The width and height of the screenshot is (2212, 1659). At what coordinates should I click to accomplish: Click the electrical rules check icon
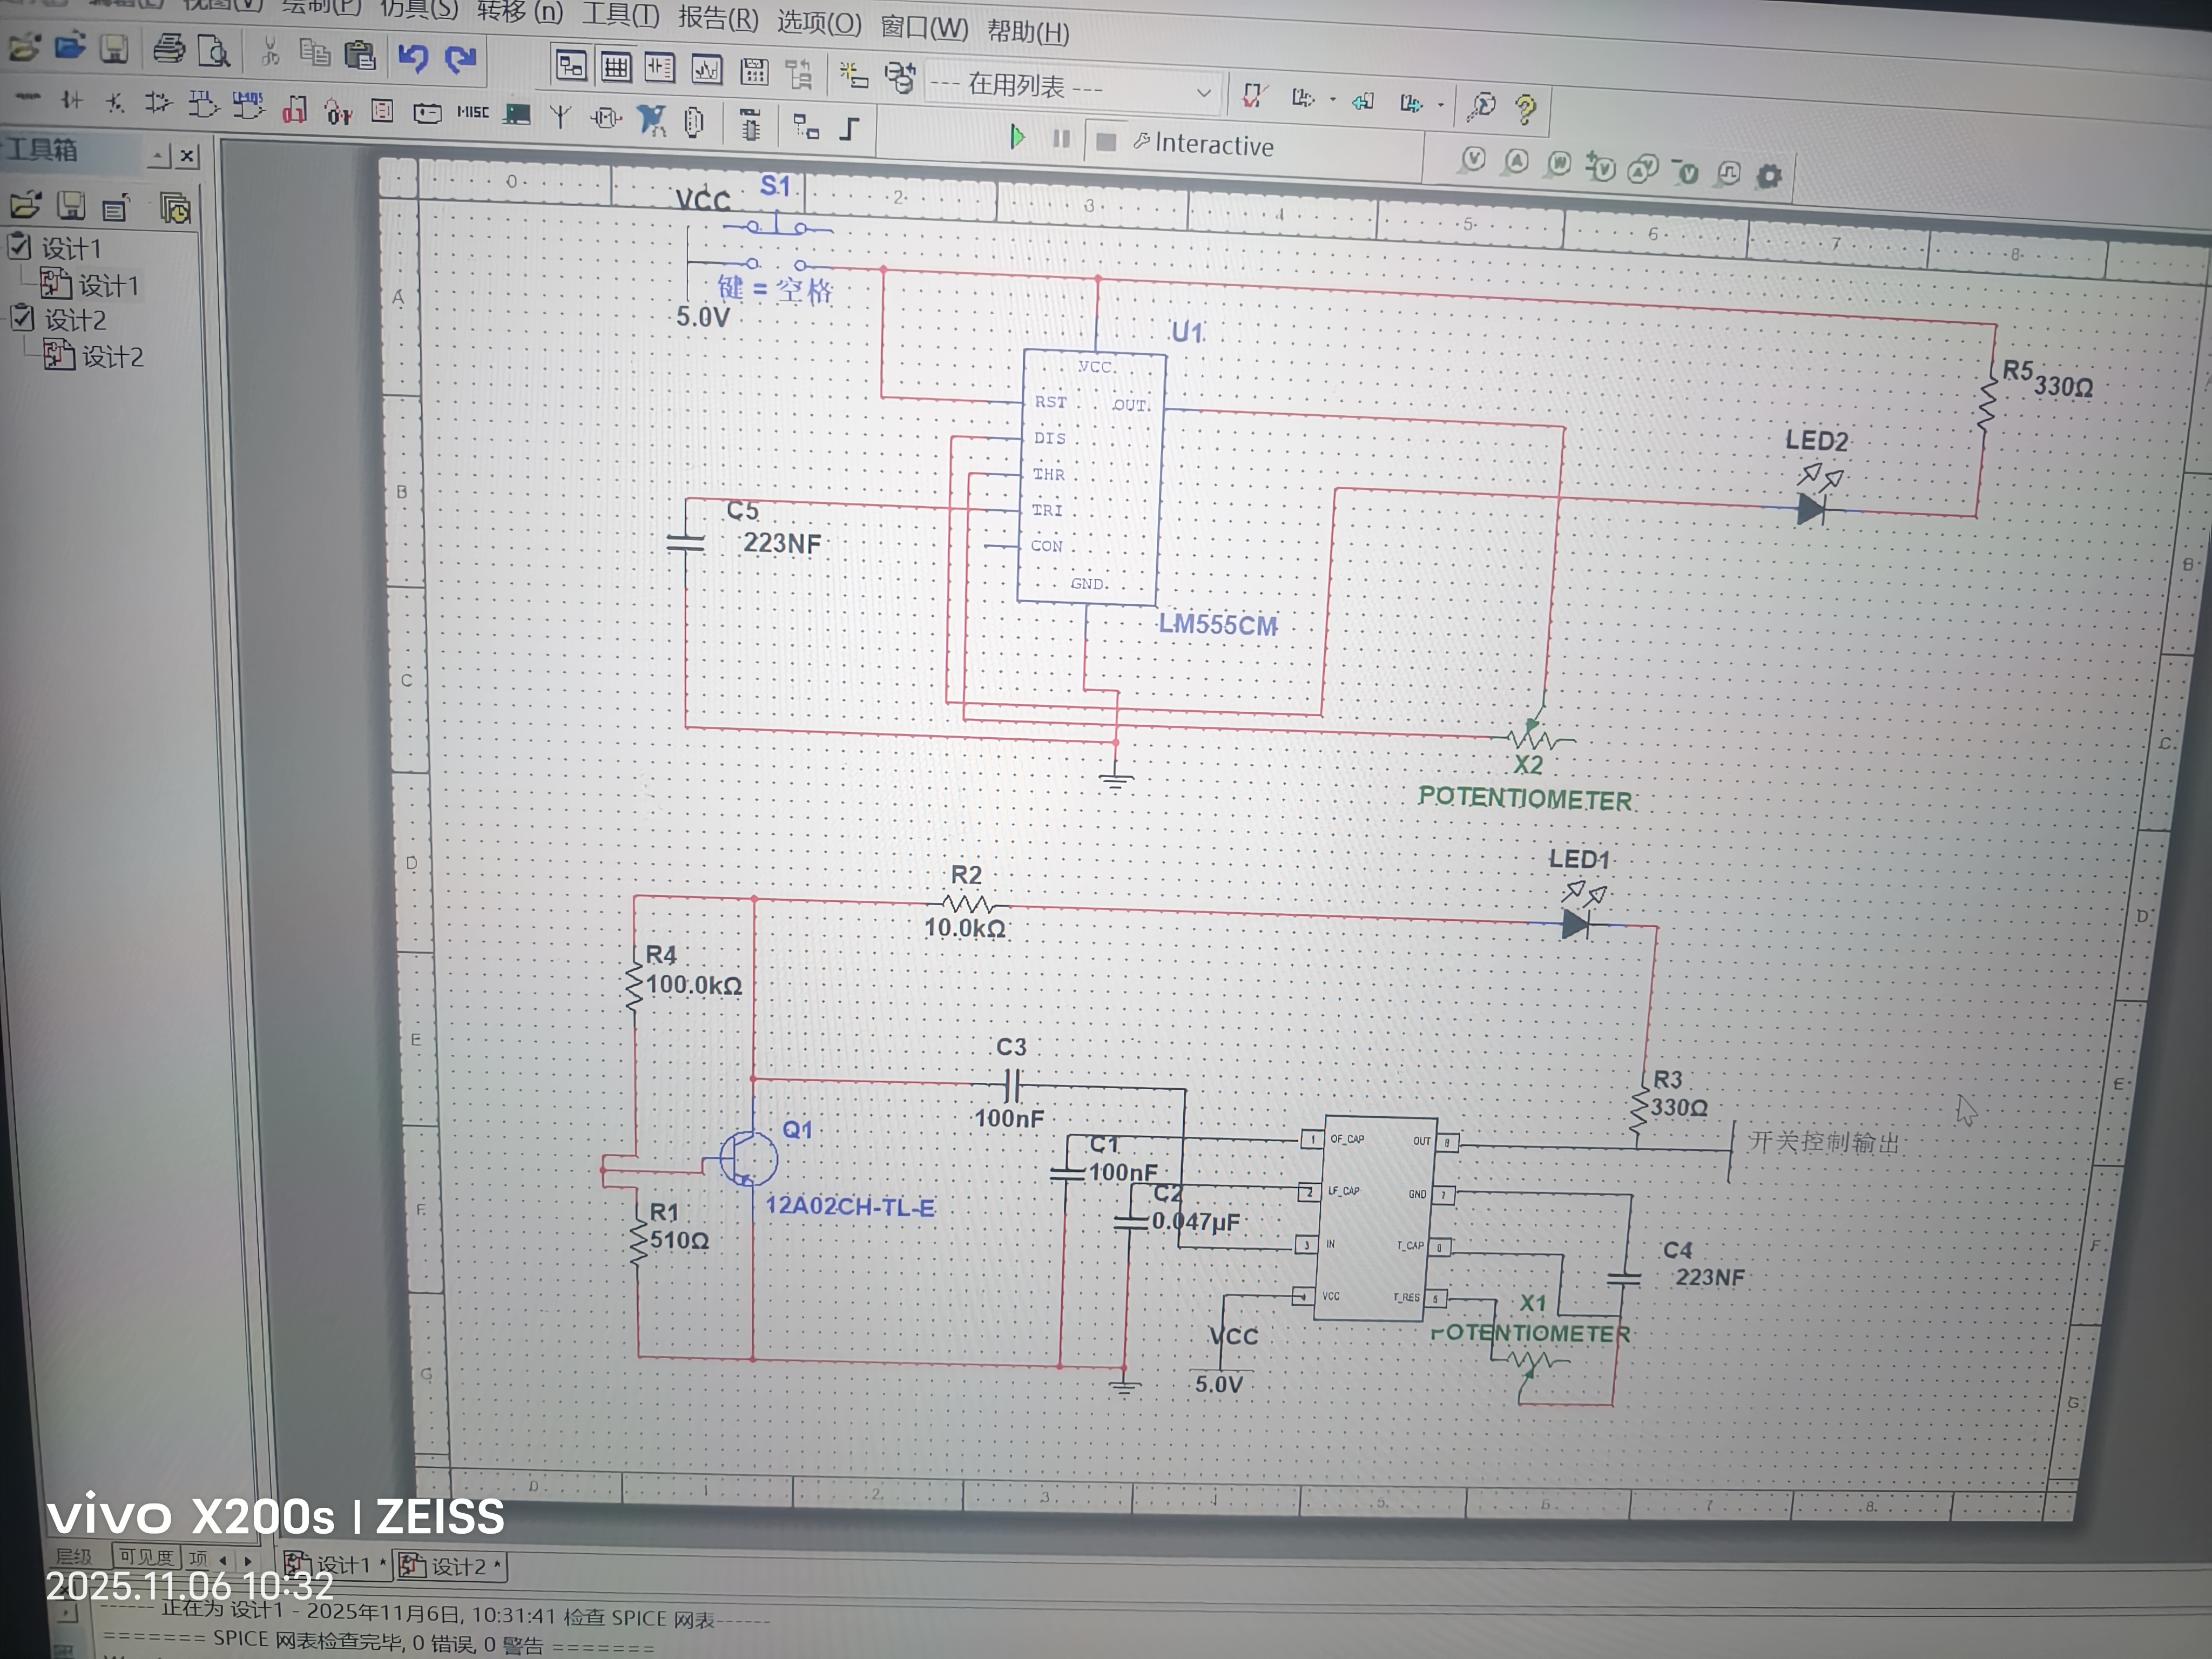1253,96
